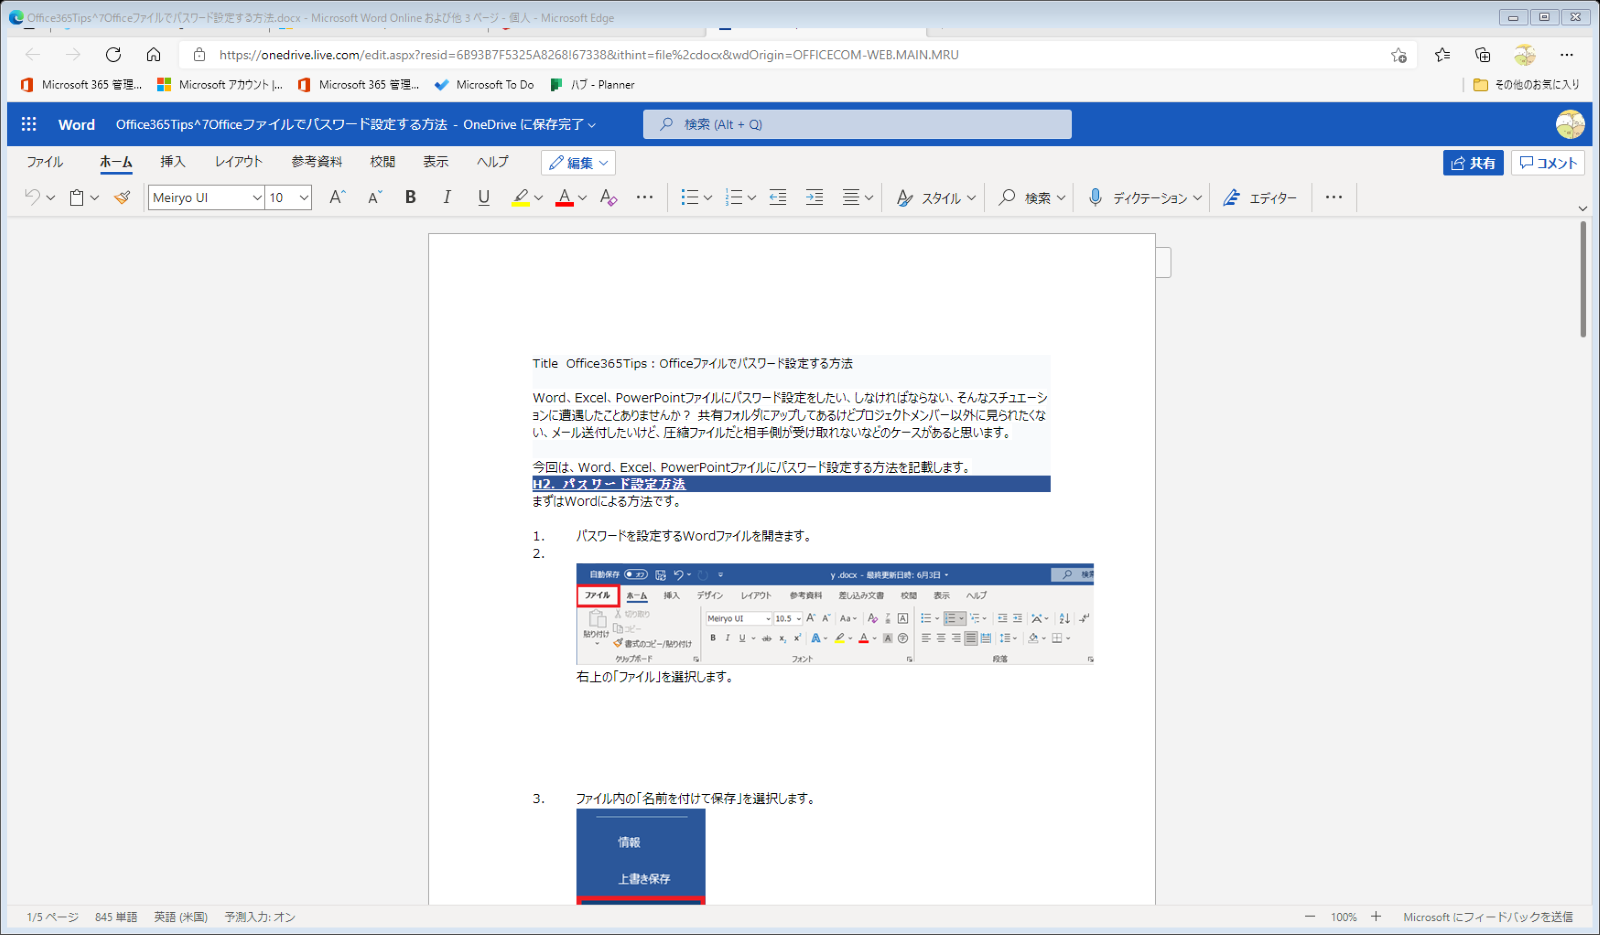
Task: Click the numbered list icon
Action: (x=733, y=197)
